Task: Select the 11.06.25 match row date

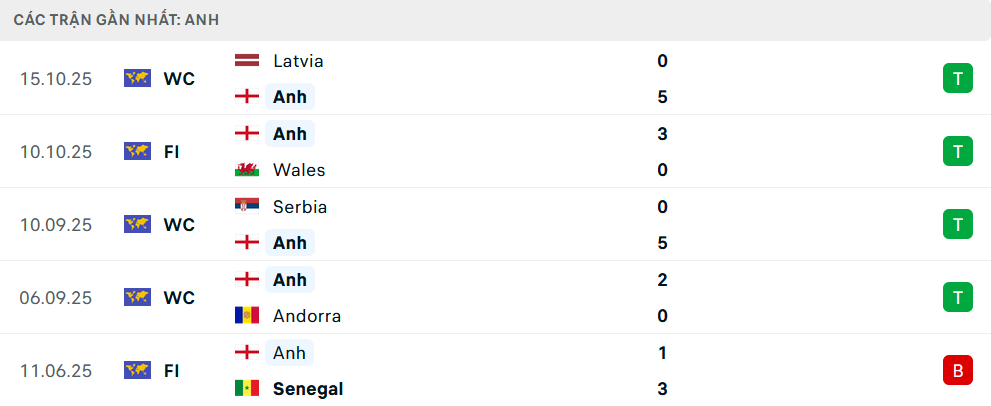Action: click(56, 371)
